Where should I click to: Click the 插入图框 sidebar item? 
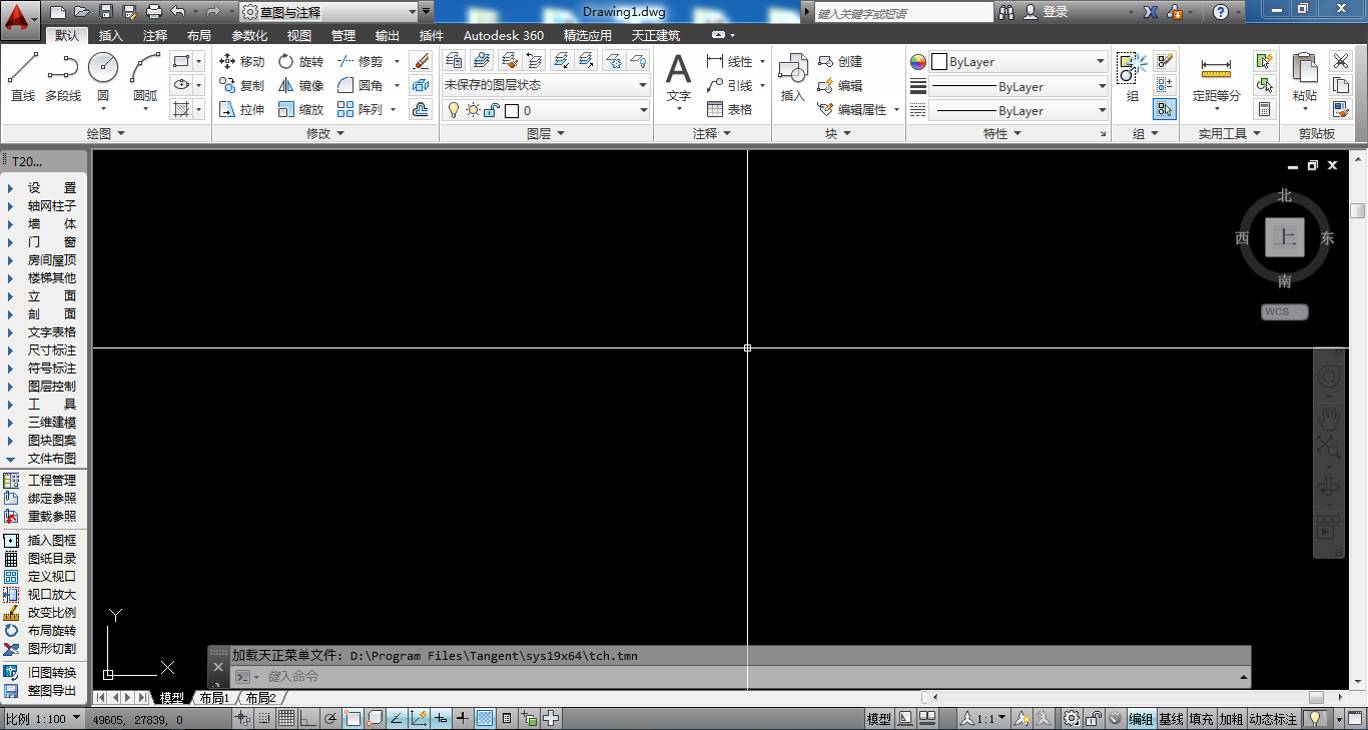pos(40,540)
